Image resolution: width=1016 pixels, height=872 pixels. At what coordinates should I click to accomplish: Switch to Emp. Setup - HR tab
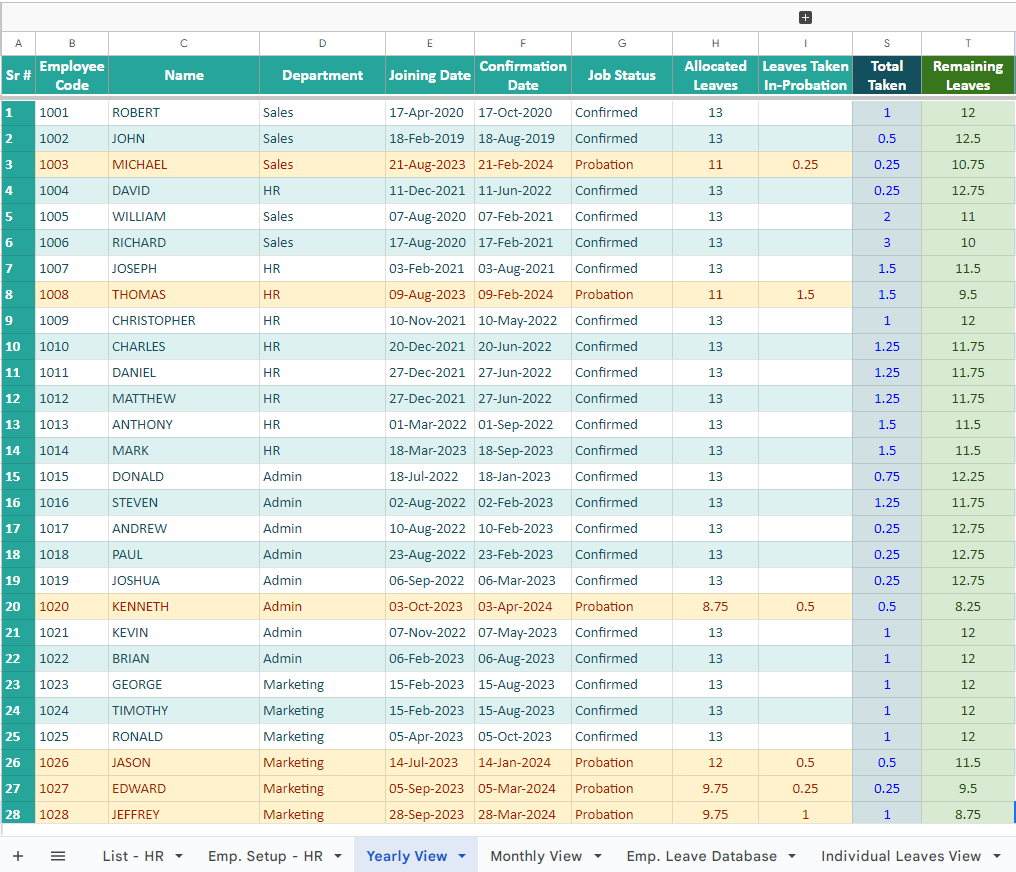coord(265,856)
